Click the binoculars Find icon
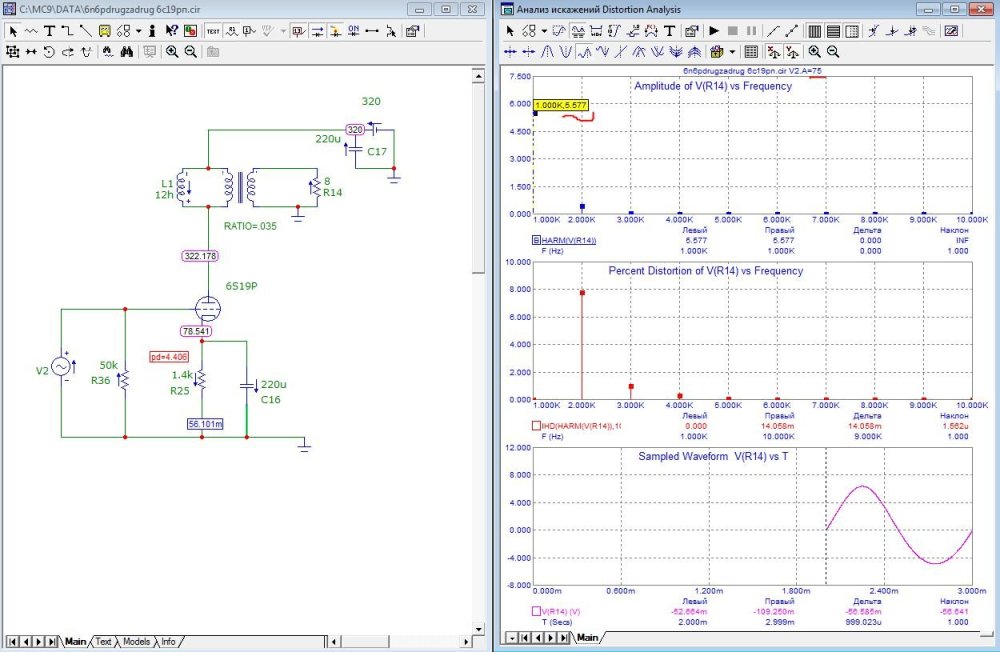The image size is (1000, 652). tap(128, 51)
